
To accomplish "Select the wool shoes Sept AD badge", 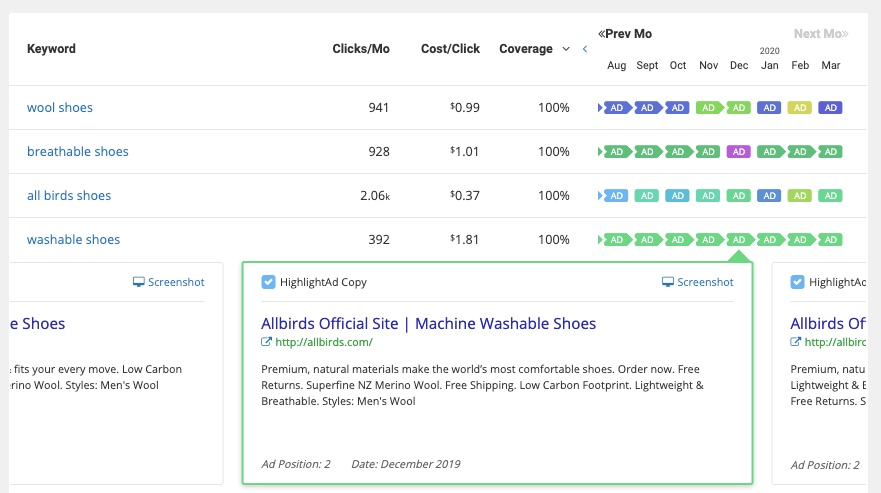I will pos(647,107).
